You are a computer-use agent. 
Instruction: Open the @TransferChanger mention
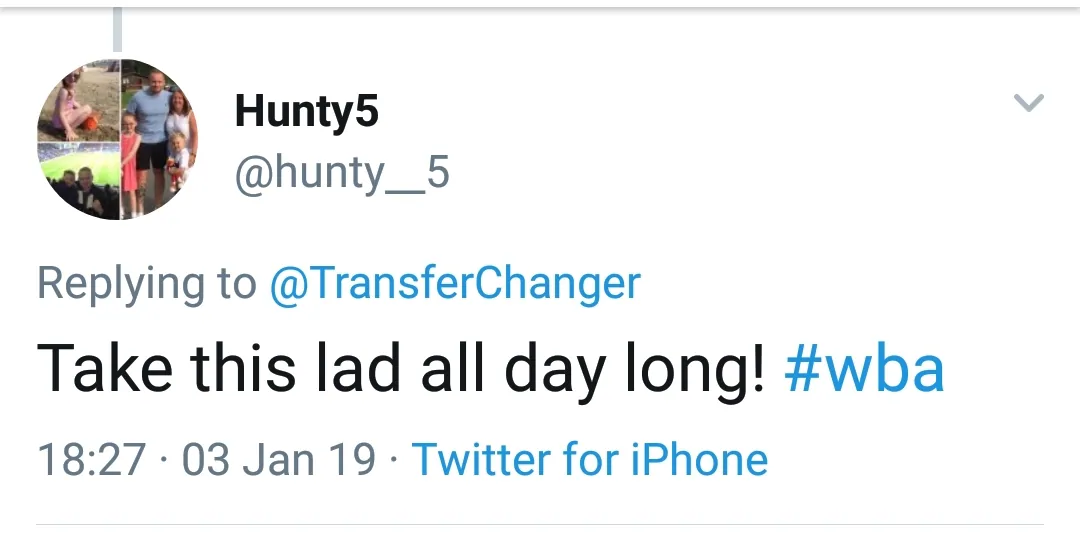click(454, 284)
